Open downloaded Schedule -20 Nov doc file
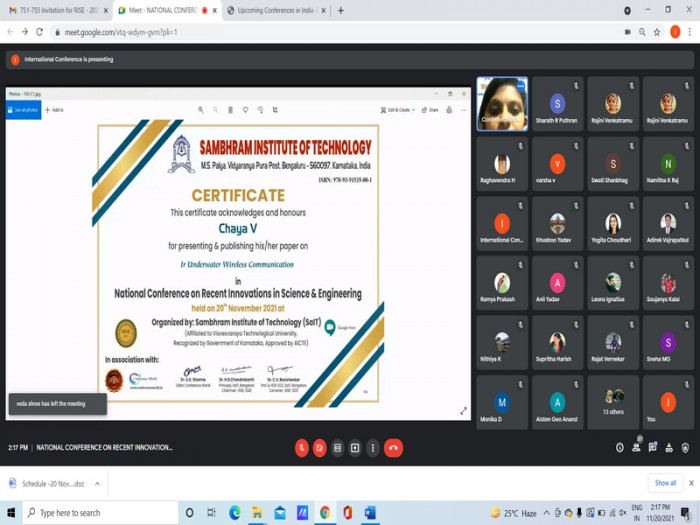The width and height of the screenshot is (700, 525). pos(48,484)
